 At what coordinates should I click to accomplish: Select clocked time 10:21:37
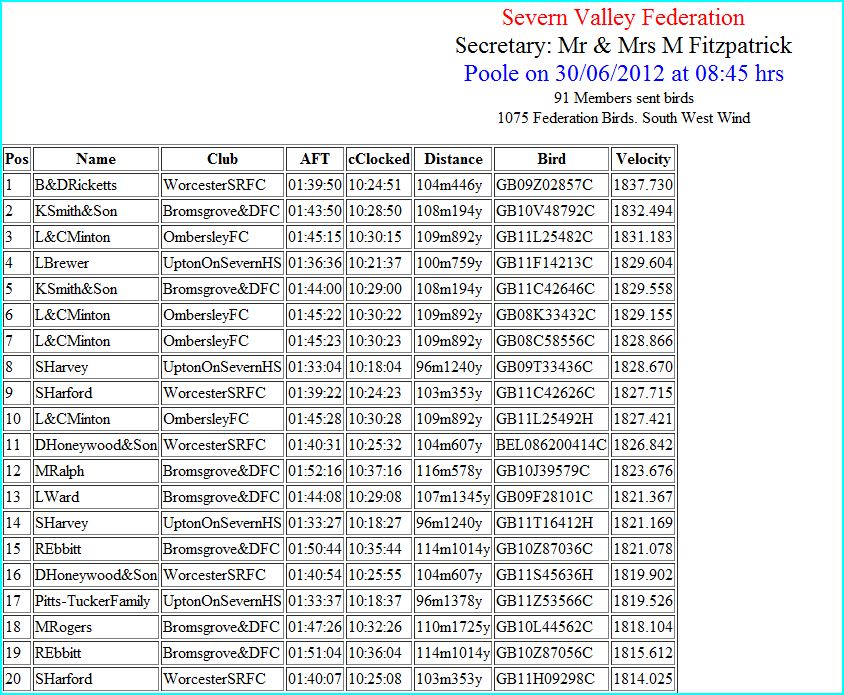tap(375, 263)
